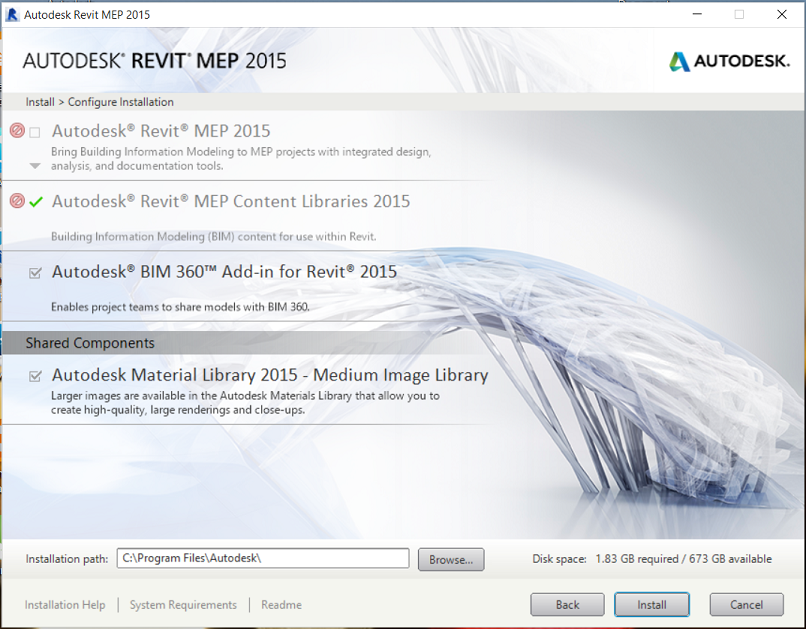The height and width of the screenshot is (629, 806).
Task: Click 'Larger images are available' description text
Action: [x=245, y=403]
